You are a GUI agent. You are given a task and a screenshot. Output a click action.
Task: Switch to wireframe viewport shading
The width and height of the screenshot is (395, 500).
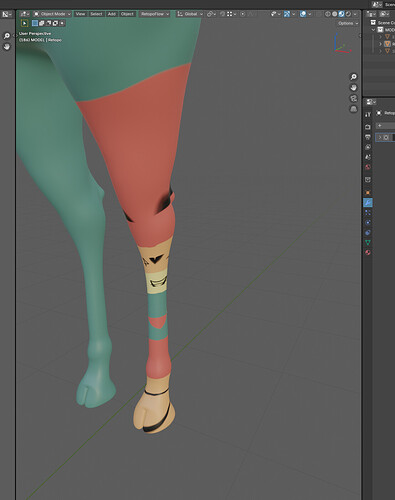tap(328, 14)
